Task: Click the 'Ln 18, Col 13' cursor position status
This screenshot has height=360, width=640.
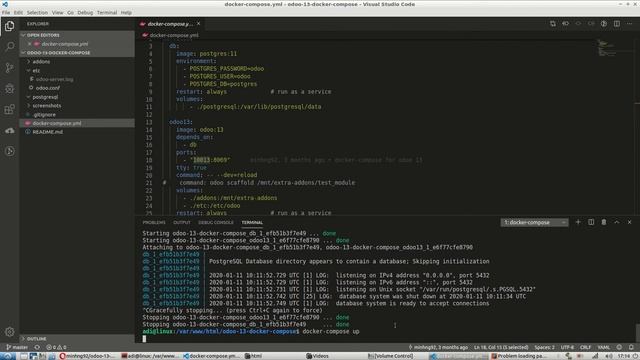Action: pyautogui.click(x=501, y=347)
